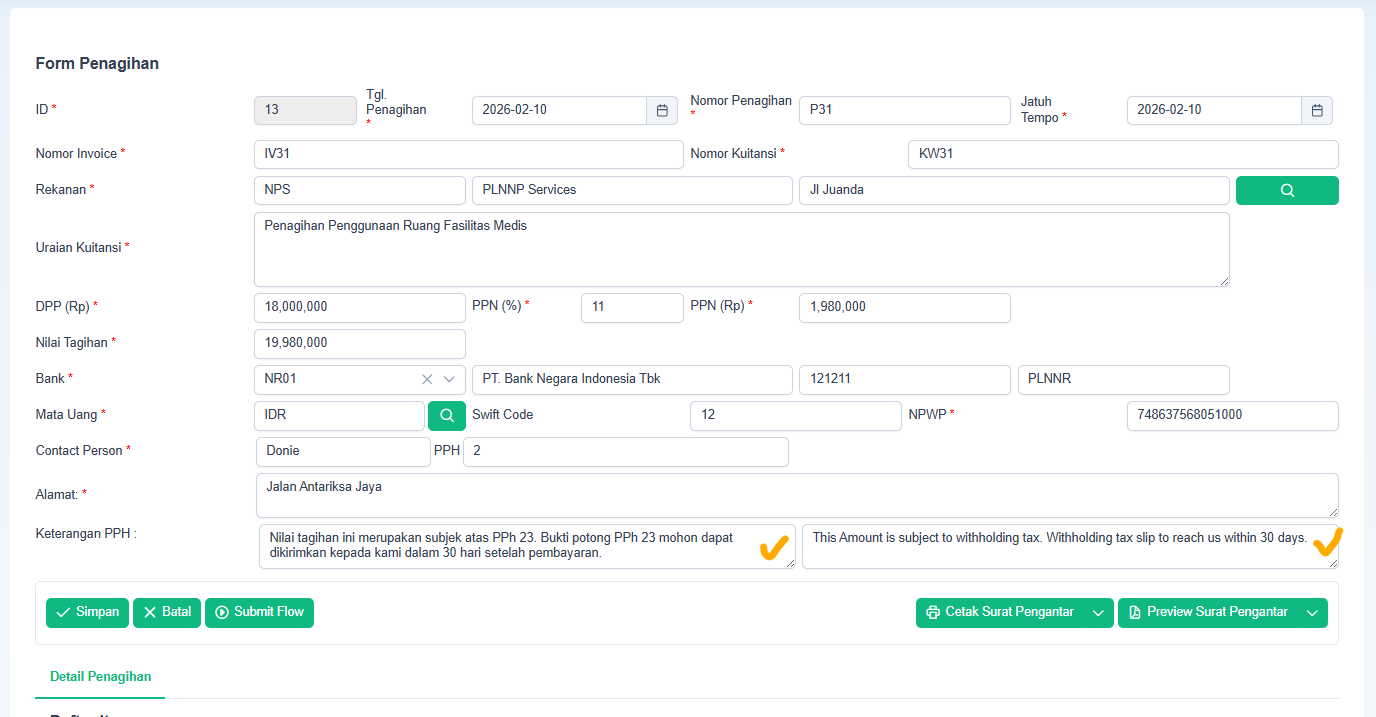Image resolution: width=1376 pixels, height=717 pixels.
Task: Expand Preview Surat Pengantar dropdown arrow
Action: pyautogui.click(x=1313, y=613)
